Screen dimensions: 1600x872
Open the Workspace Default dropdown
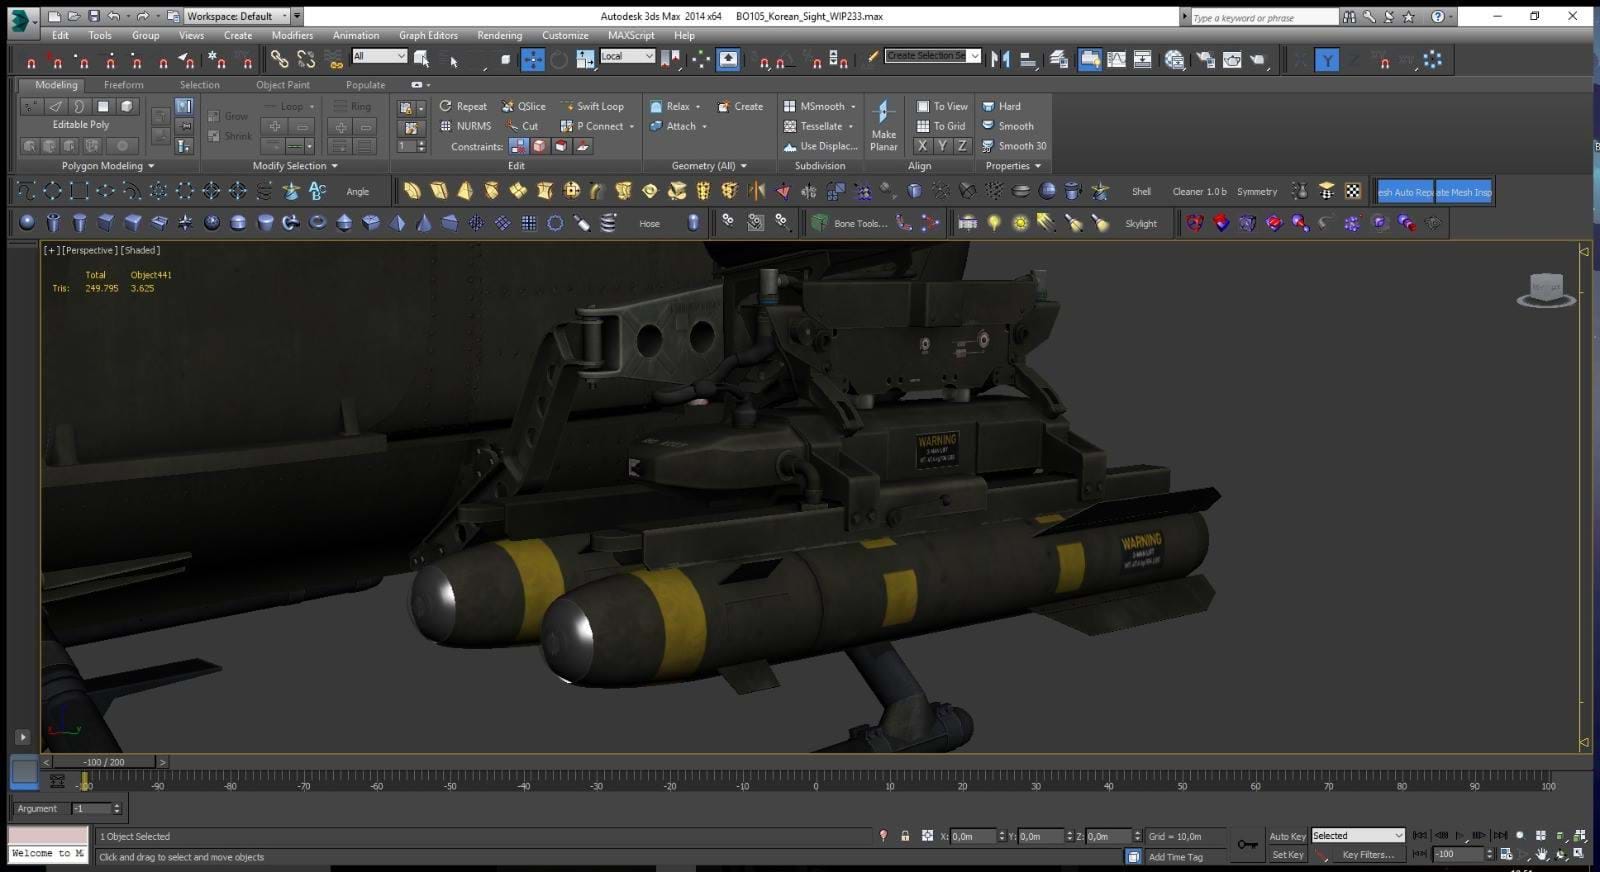point(235,16)
